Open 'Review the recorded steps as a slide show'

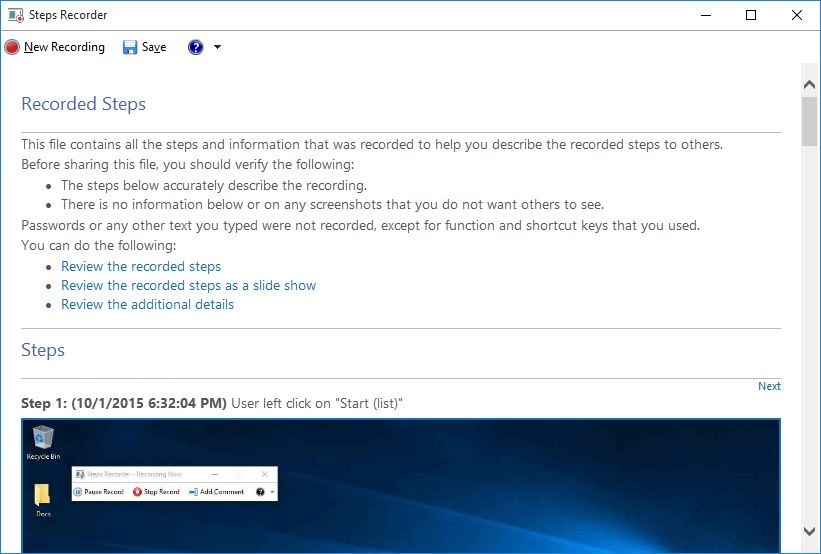(188, 285)
